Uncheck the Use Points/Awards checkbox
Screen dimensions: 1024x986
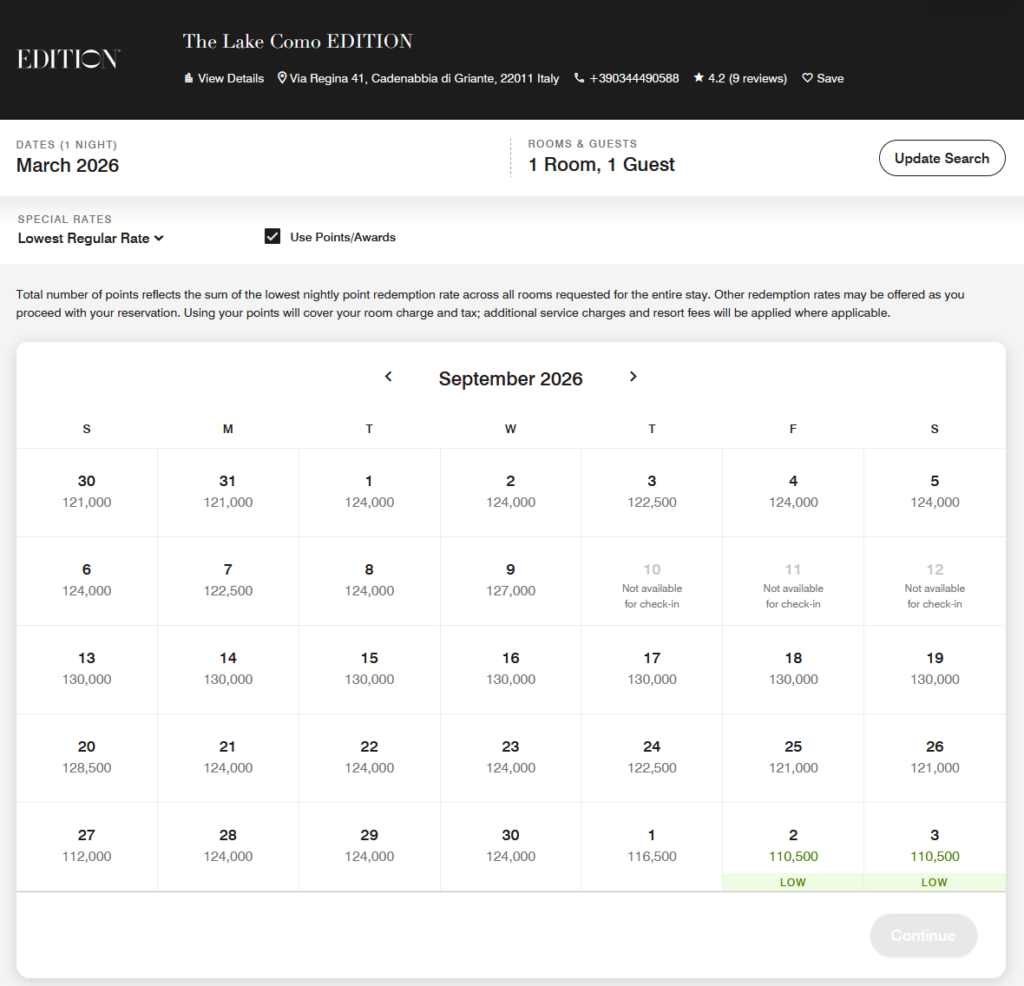coord(272,237)
